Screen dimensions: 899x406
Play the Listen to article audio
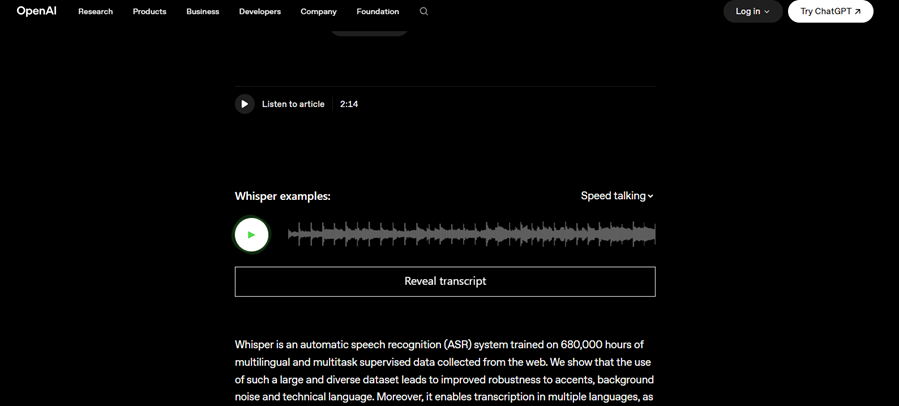coord(244,104)
